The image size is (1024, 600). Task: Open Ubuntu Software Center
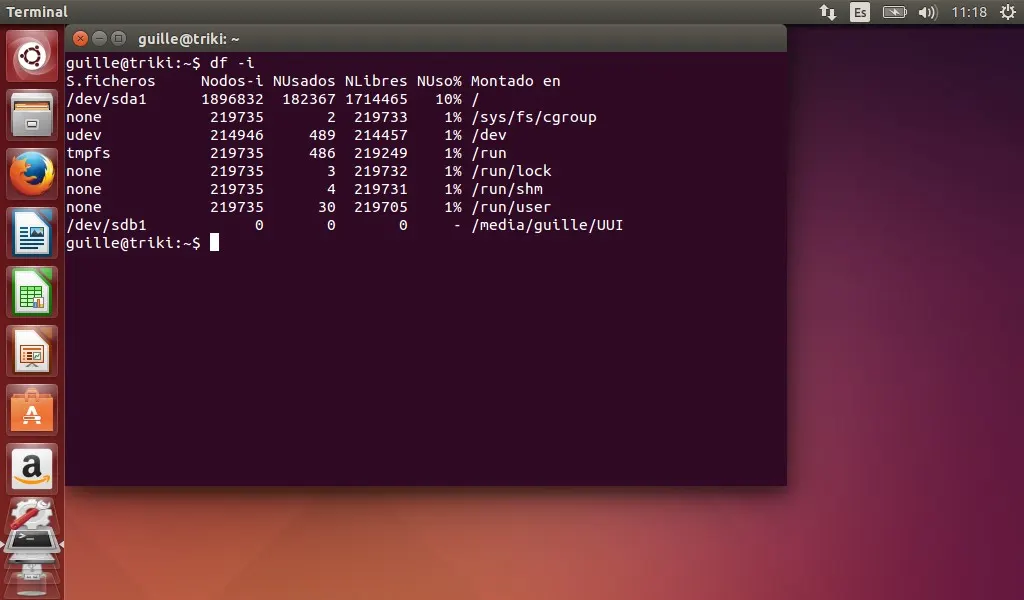tap(33, 410)
